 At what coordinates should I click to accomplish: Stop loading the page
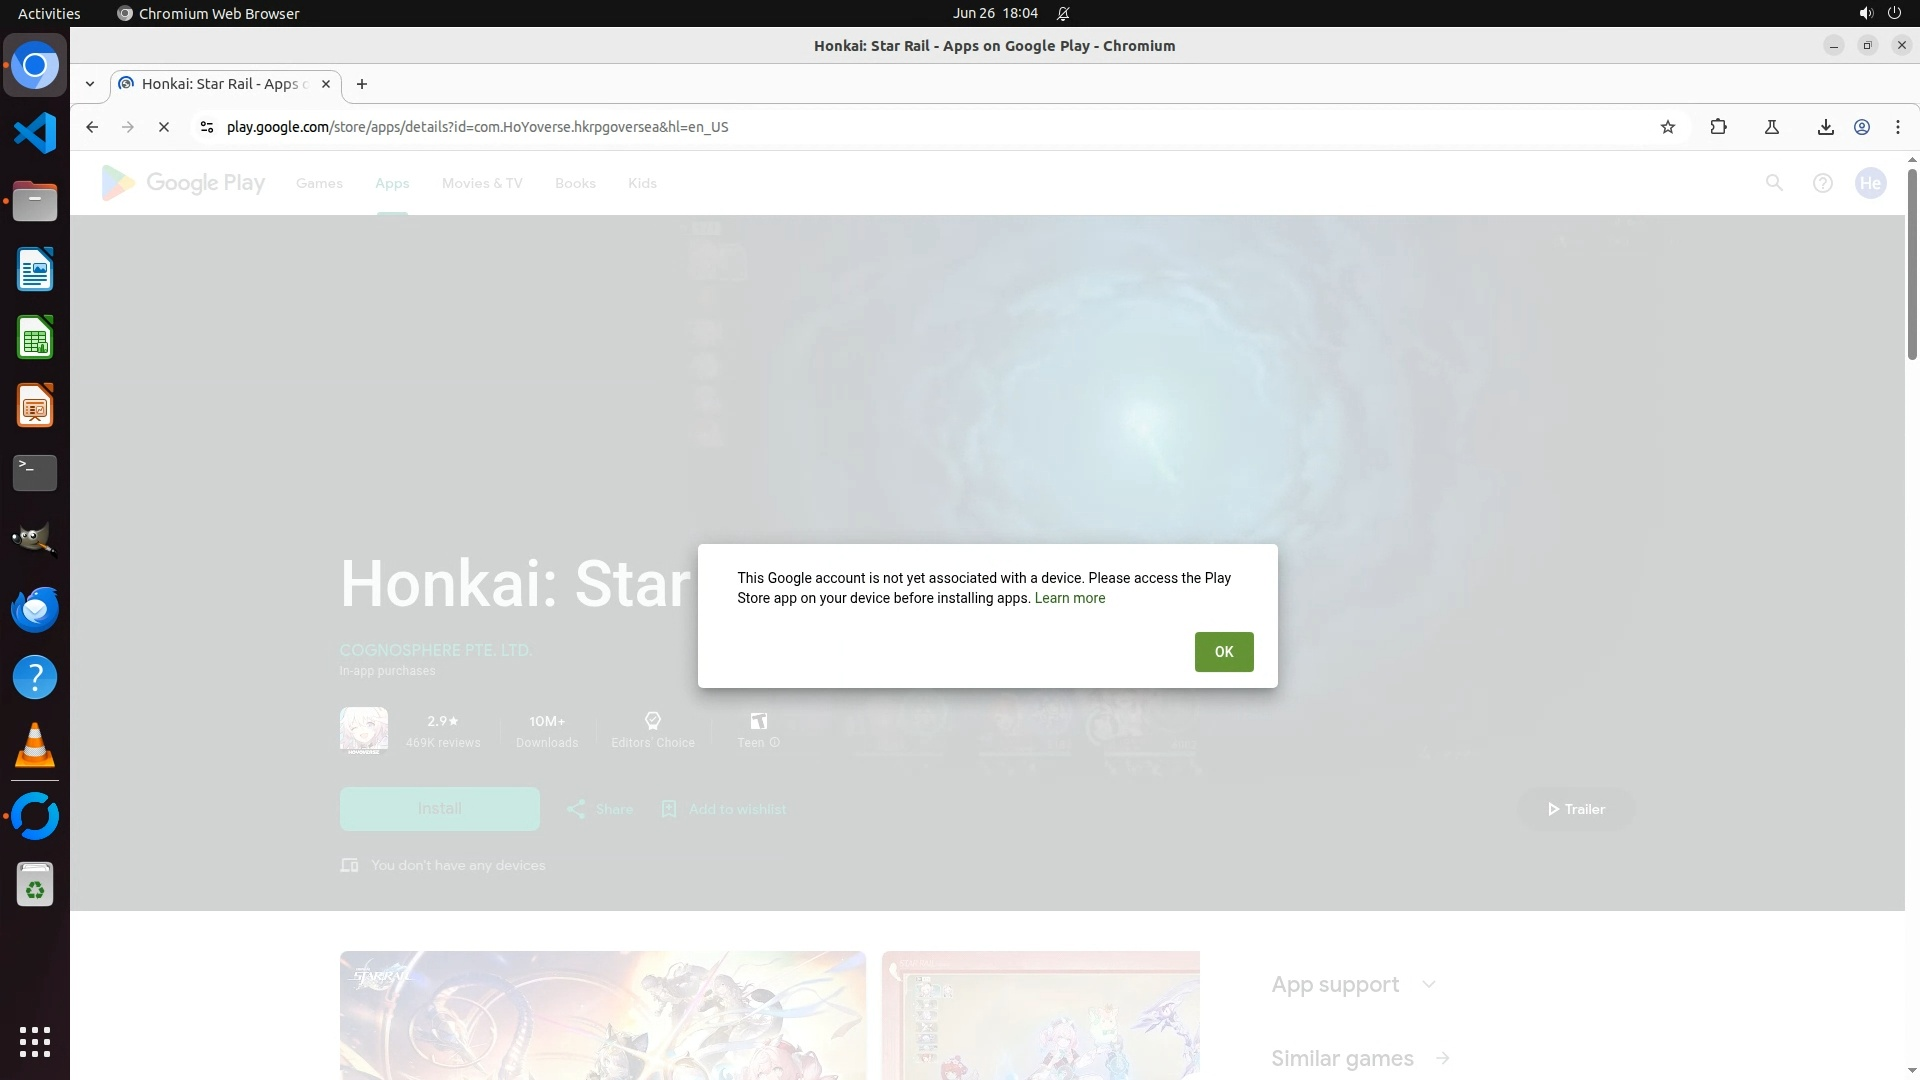pos(164,127)
